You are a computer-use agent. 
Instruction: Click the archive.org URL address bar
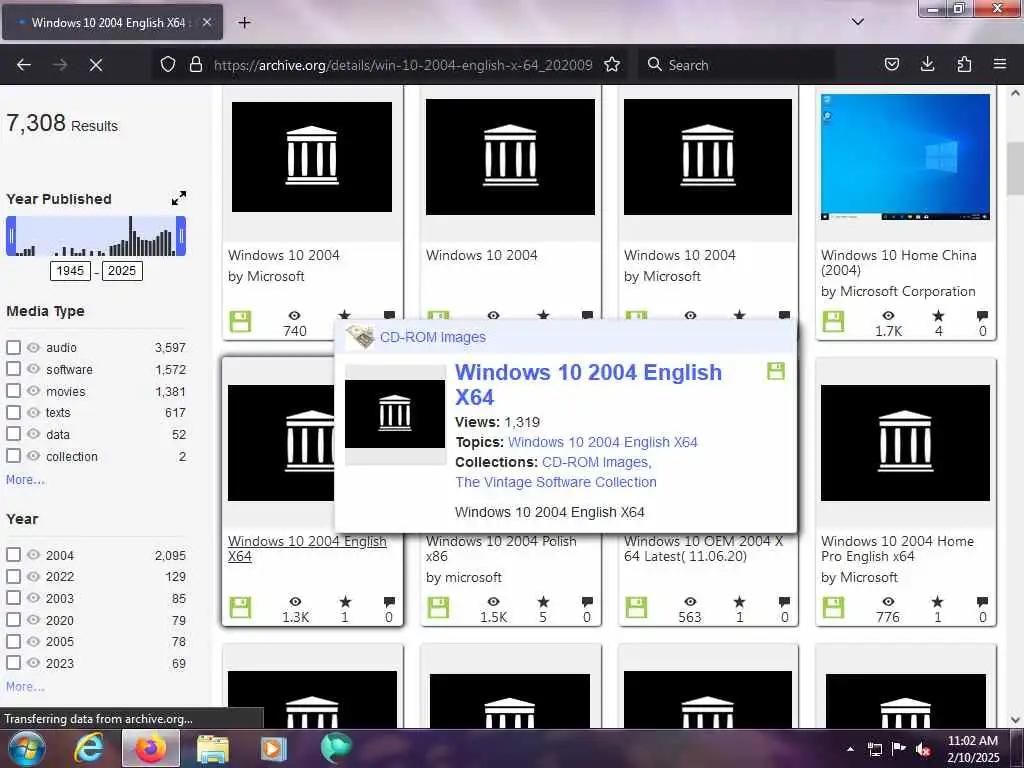403,65
